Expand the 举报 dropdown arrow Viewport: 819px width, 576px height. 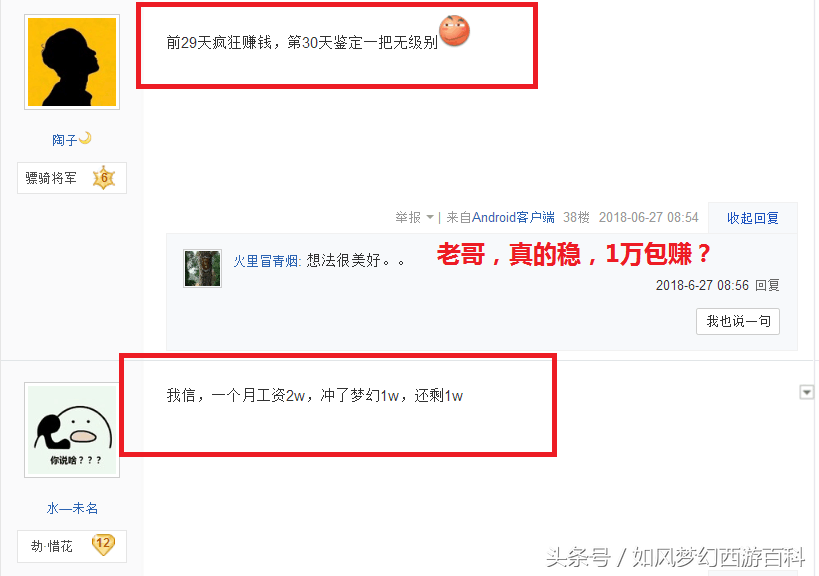[430, 217]
